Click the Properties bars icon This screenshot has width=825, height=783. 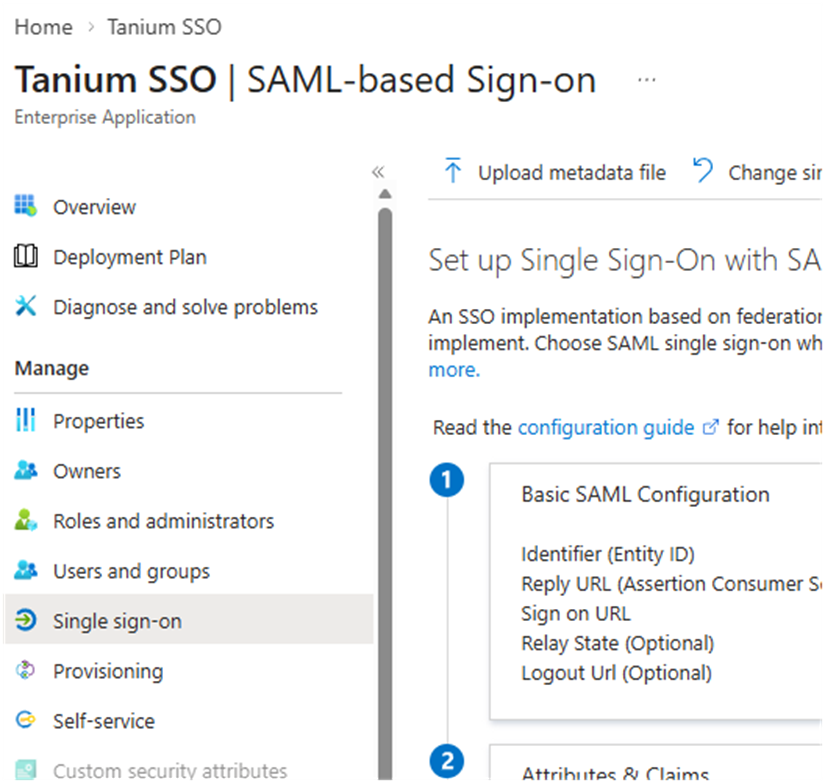[26, 421]
